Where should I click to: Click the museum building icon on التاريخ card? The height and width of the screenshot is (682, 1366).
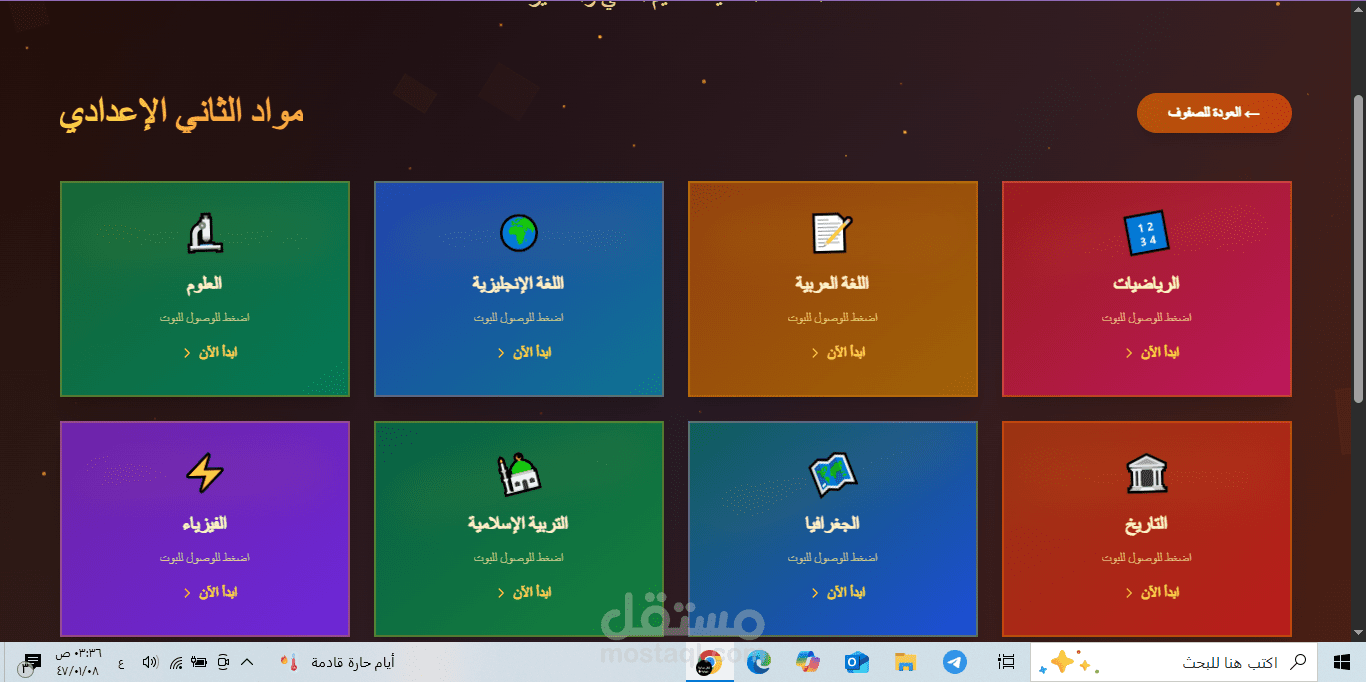click(x=1146, y=473)
